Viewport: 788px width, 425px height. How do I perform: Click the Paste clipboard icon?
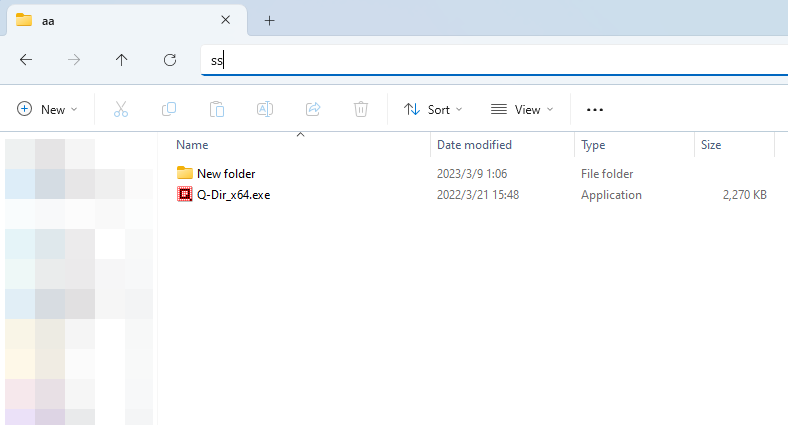(x=217, y=109)
